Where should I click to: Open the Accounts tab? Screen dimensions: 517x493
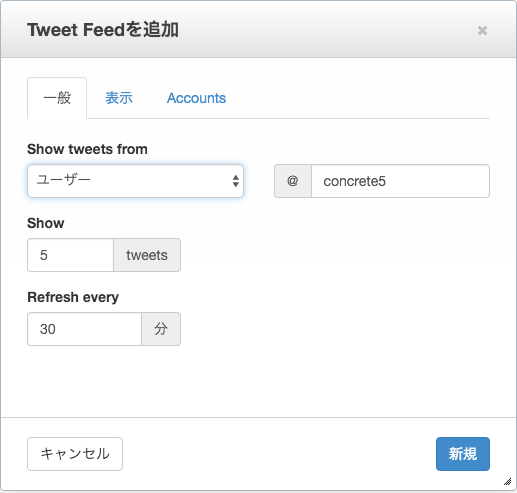click(x=196, y=98)
